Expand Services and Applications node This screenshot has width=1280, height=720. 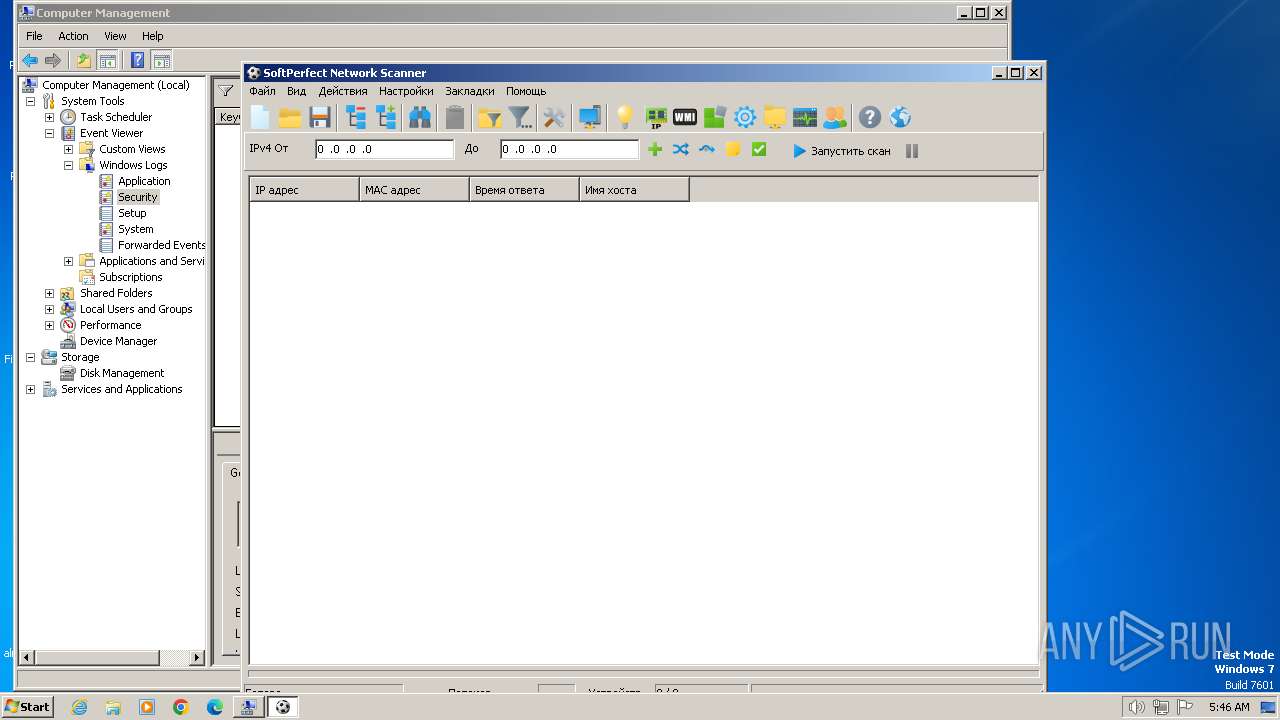point(30,389)
